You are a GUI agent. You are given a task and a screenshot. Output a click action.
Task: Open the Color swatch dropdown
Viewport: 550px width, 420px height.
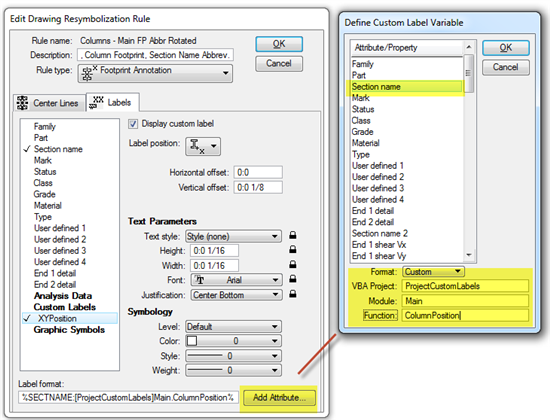click(x=233, y=341)
